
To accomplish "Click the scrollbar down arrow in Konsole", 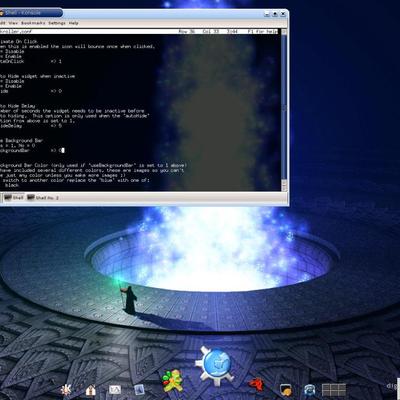I will pyautogui.click(x=284, y=189).
